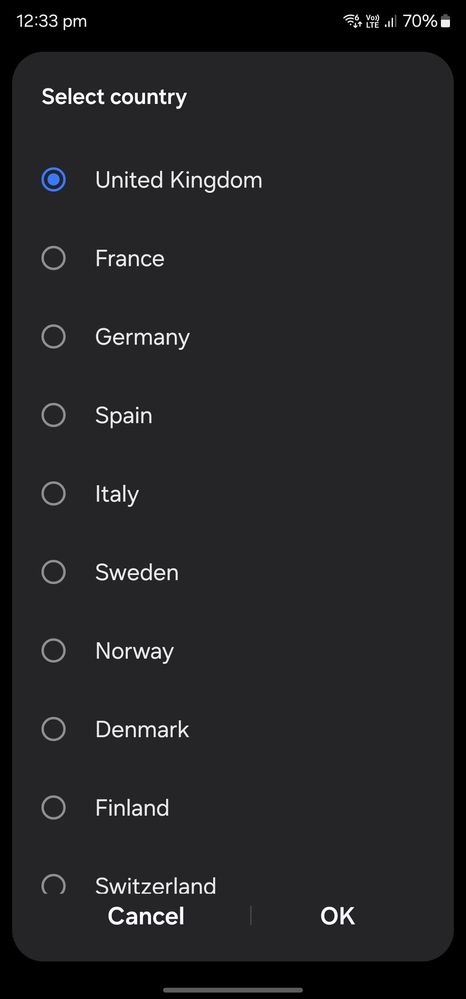Tap the battery icon in status bar
Screen dimensions: 466x999
click(x=445, y=22)
